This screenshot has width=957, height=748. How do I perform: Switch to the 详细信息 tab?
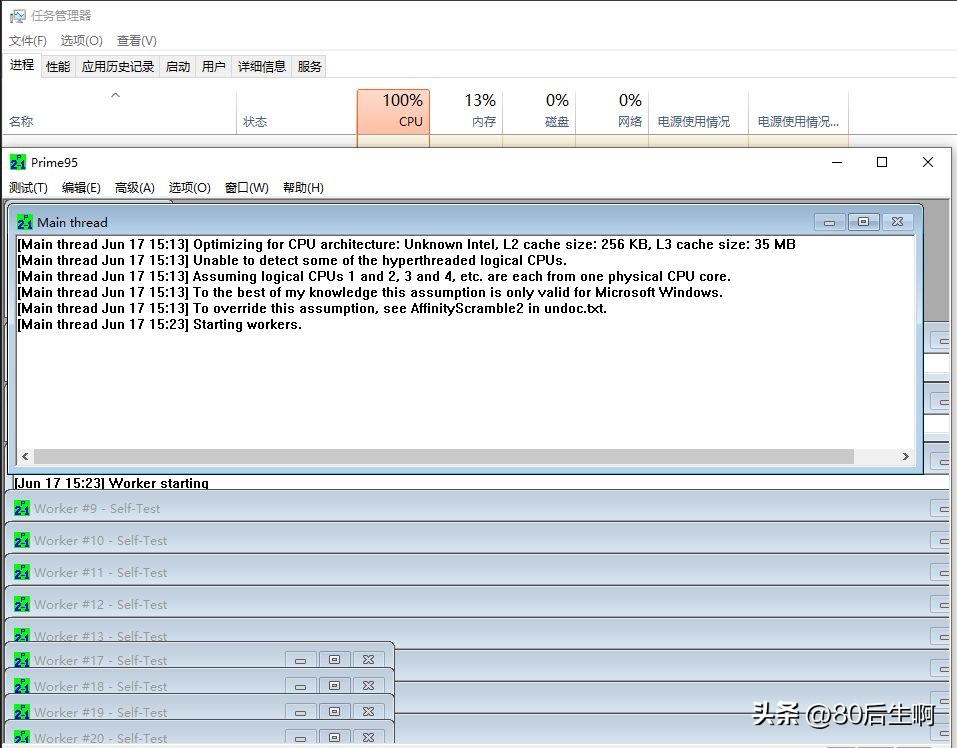(262, 67)
